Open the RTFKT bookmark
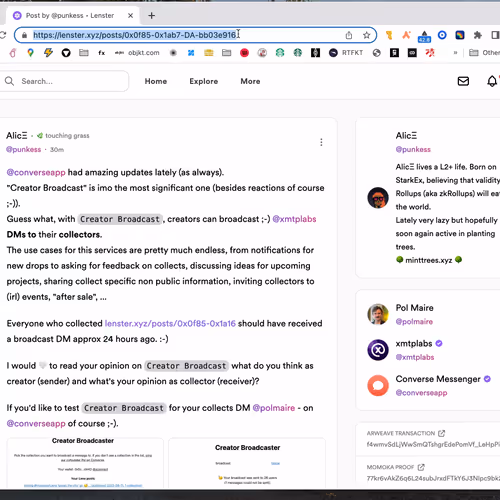The height and width of the screenshot is (500, 500). 346,53
